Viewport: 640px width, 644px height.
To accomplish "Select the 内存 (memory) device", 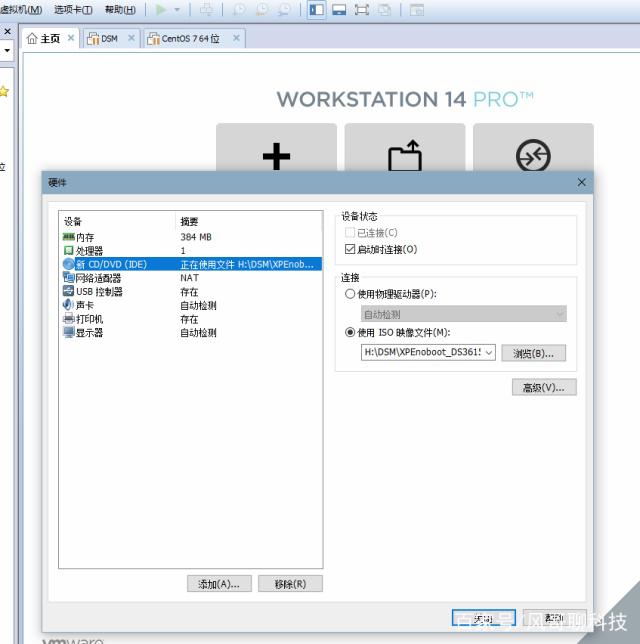I will coord(85,237).
